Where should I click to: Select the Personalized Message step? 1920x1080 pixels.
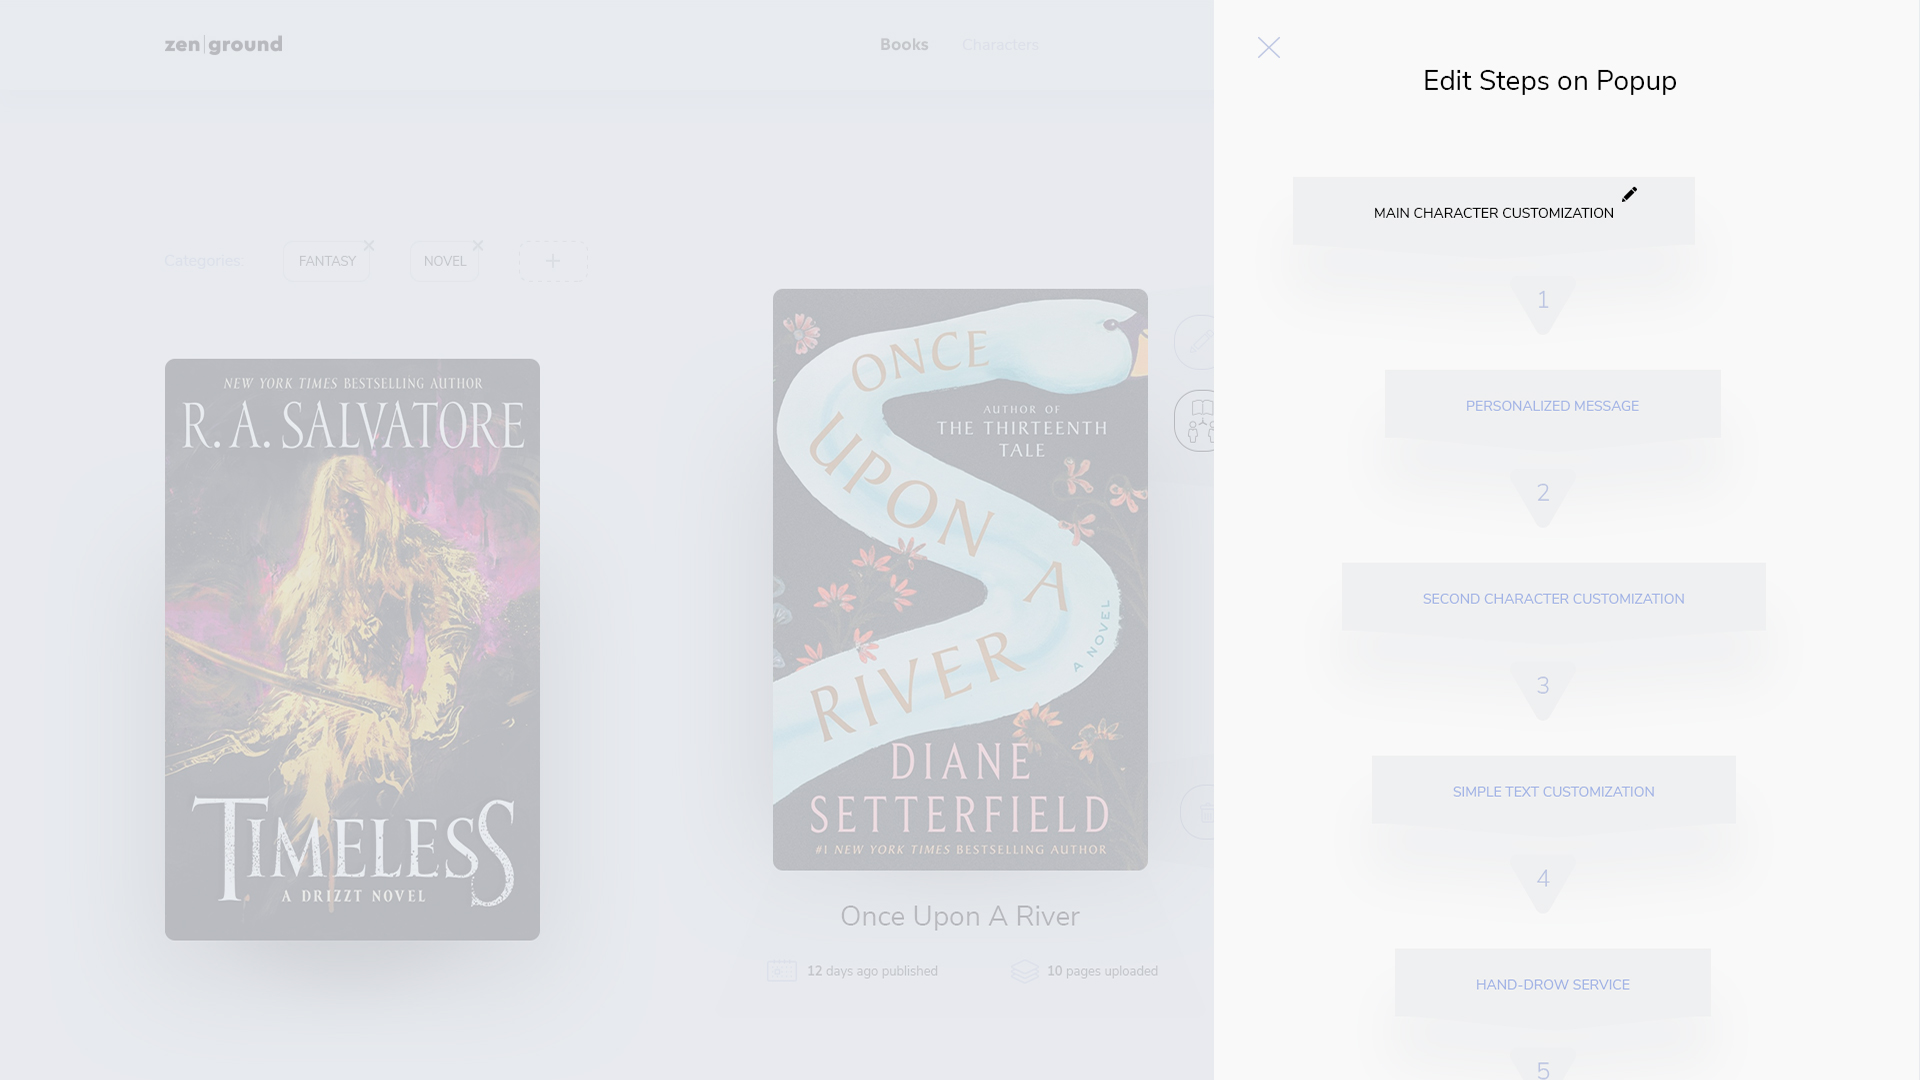(1552, 405)
